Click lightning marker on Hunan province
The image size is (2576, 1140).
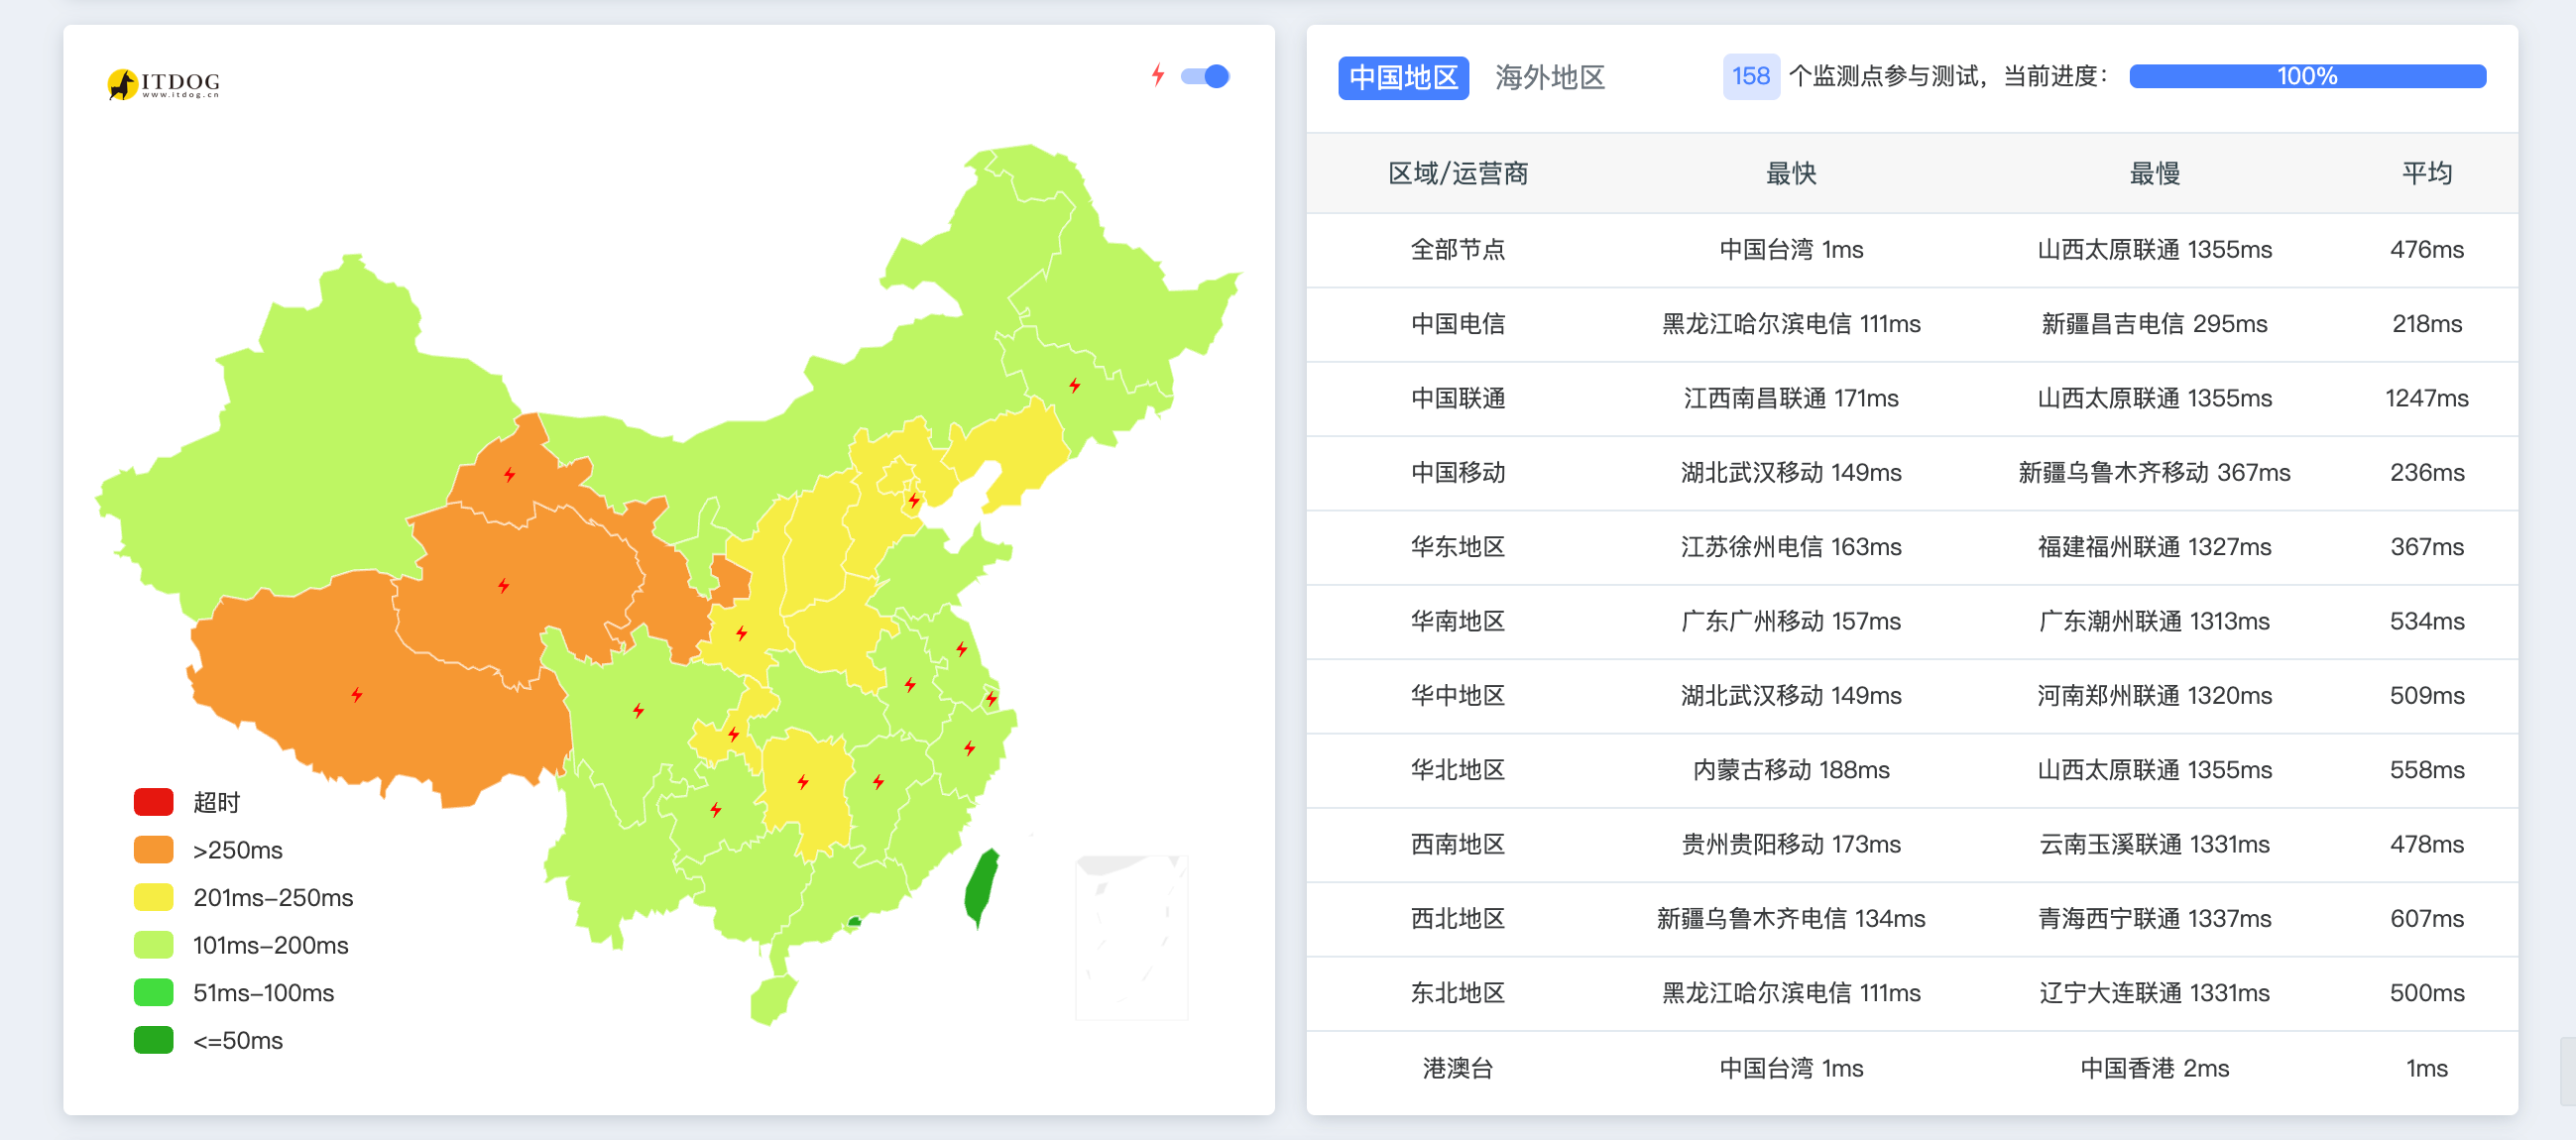(803, 781)
